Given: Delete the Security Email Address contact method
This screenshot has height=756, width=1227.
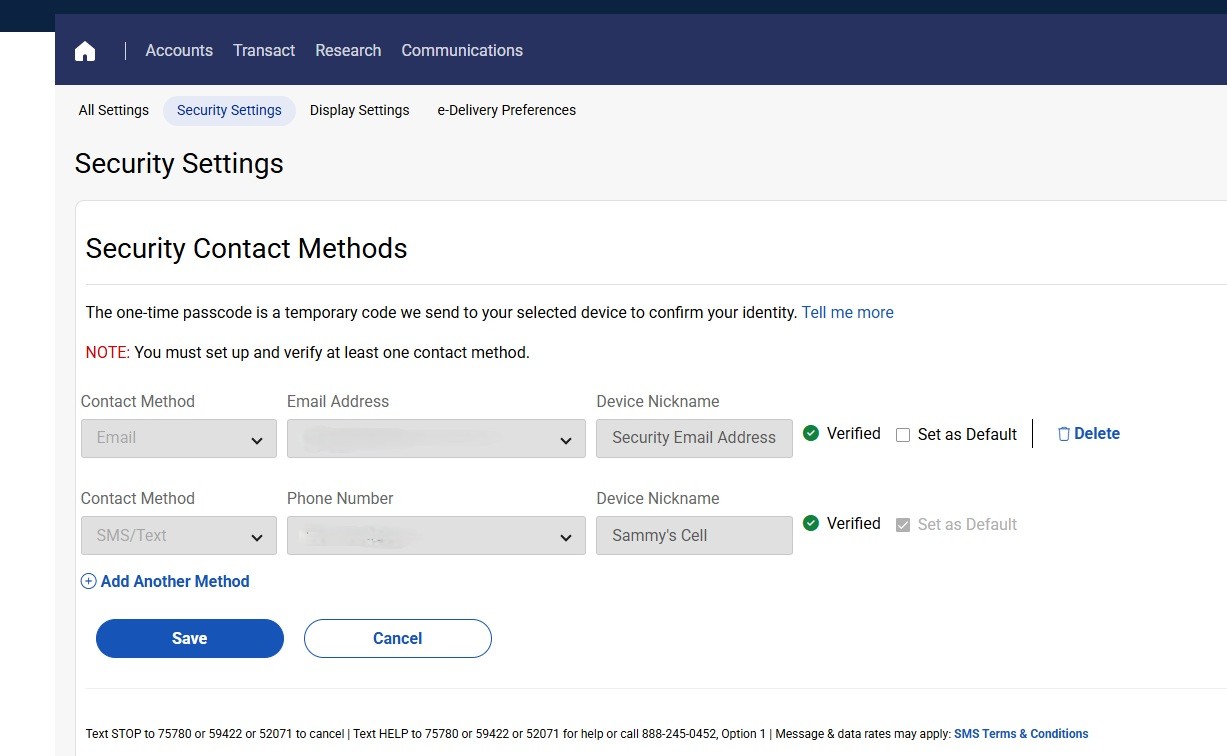Looking at the screenshot, I should (1088, 433).
